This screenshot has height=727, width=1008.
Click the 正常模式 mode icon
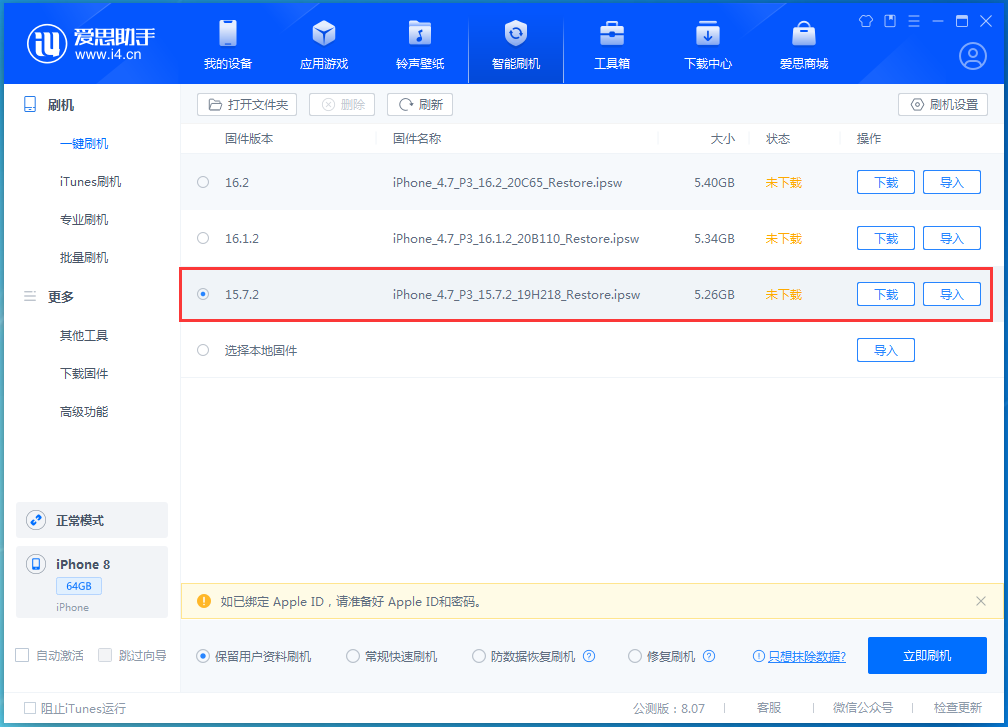coord(36,520)
